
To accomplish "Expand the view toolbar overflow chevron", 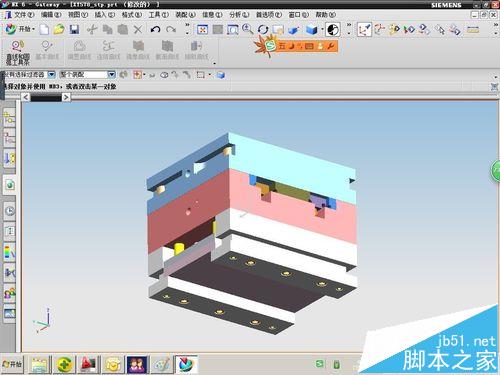I will (x=349, y=25).
